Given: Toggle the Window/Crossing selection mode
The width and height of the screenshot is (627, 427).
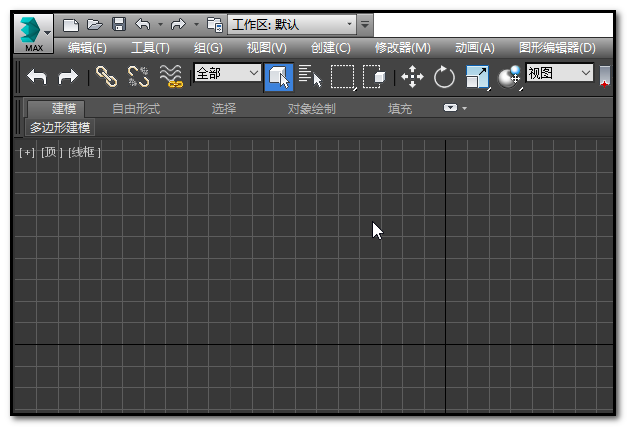Looking at the screenshot, I should pyautogui.click(x=374, y=76).
